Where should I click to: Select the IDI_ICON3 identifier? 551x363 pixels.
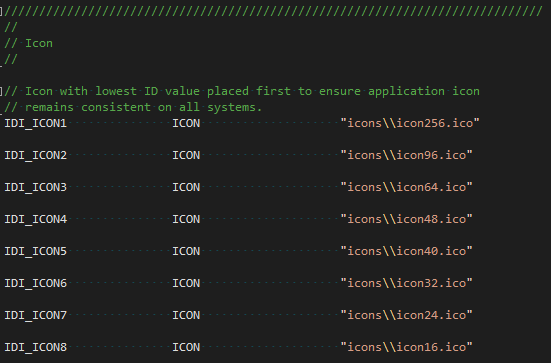pos(35,187)
